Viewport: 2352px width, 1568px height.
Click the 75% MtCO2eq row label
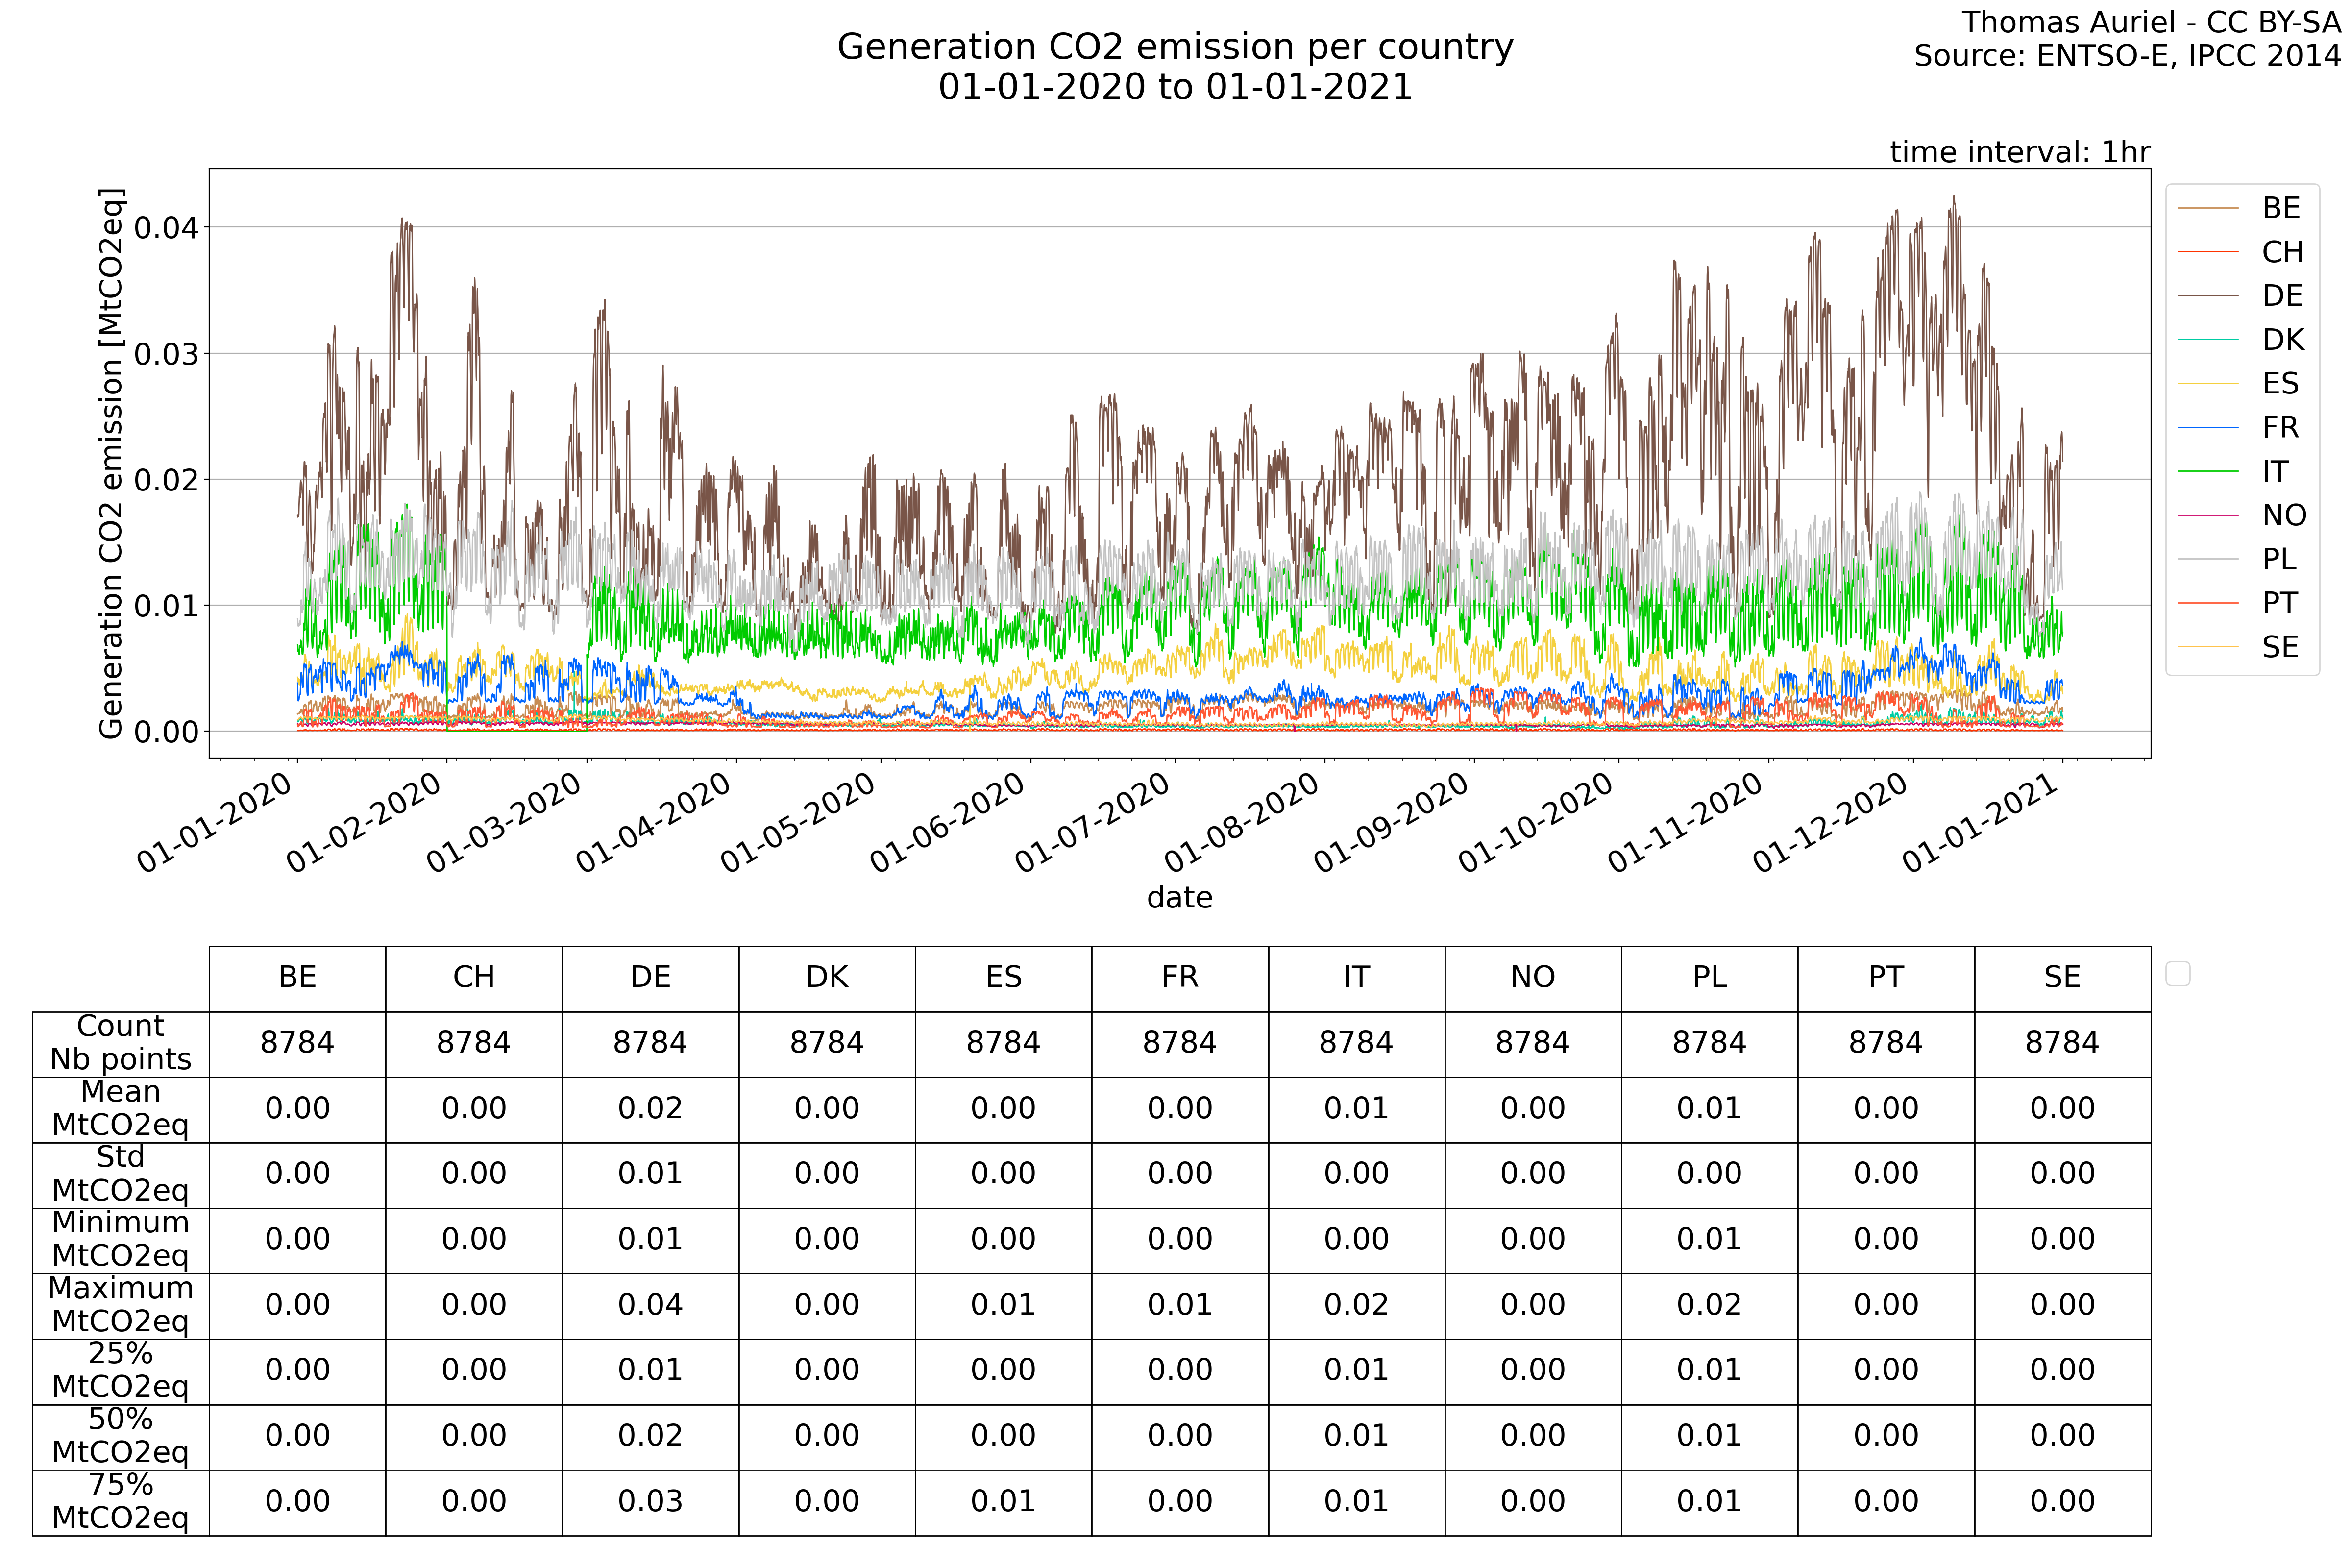120,1501
